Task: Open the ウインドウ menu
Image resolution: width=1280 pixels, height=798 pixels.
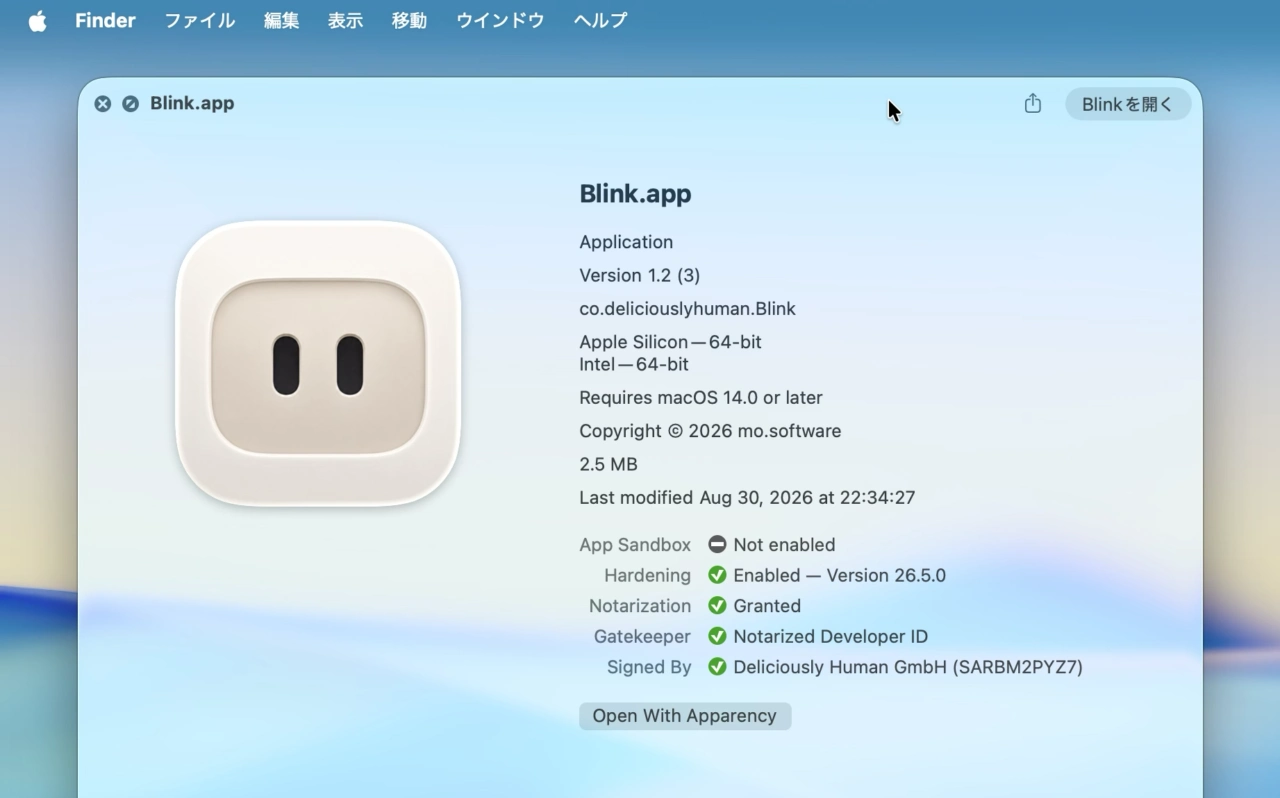Action: coord(500,20)
